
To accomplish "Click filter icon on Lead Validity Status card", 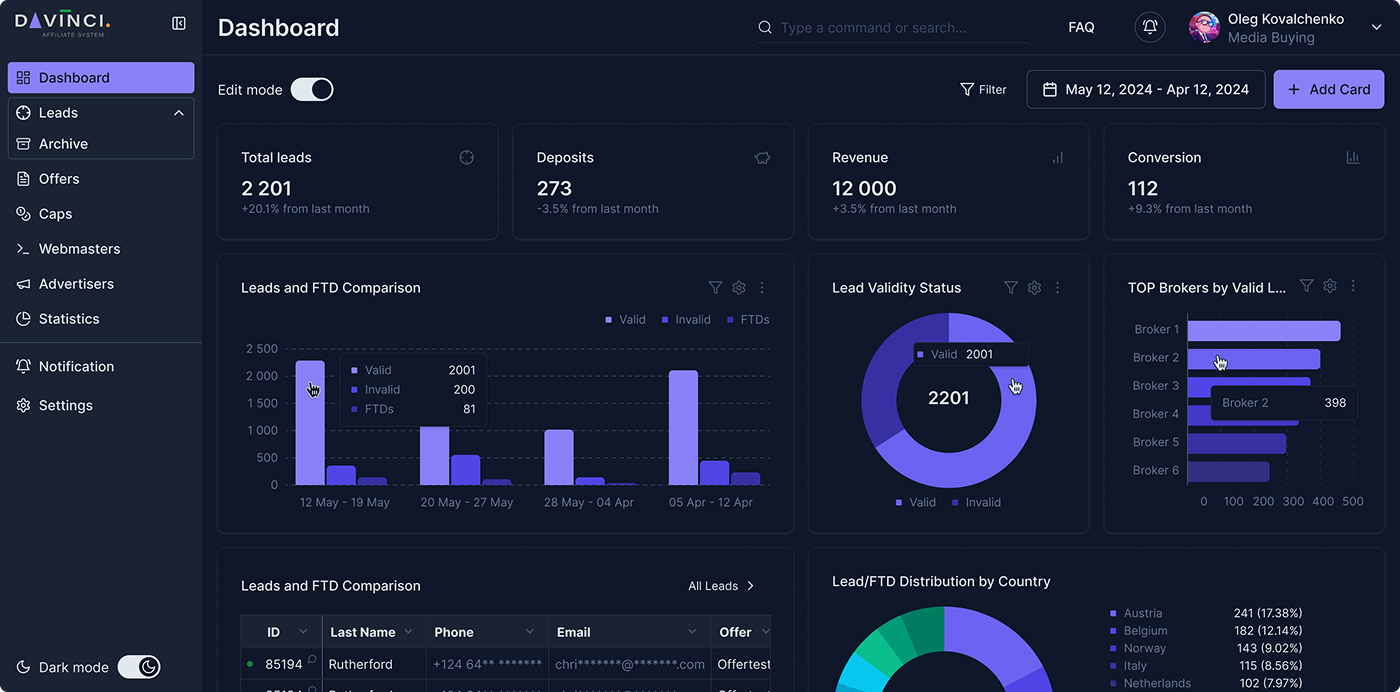I will click(1011, 288).
